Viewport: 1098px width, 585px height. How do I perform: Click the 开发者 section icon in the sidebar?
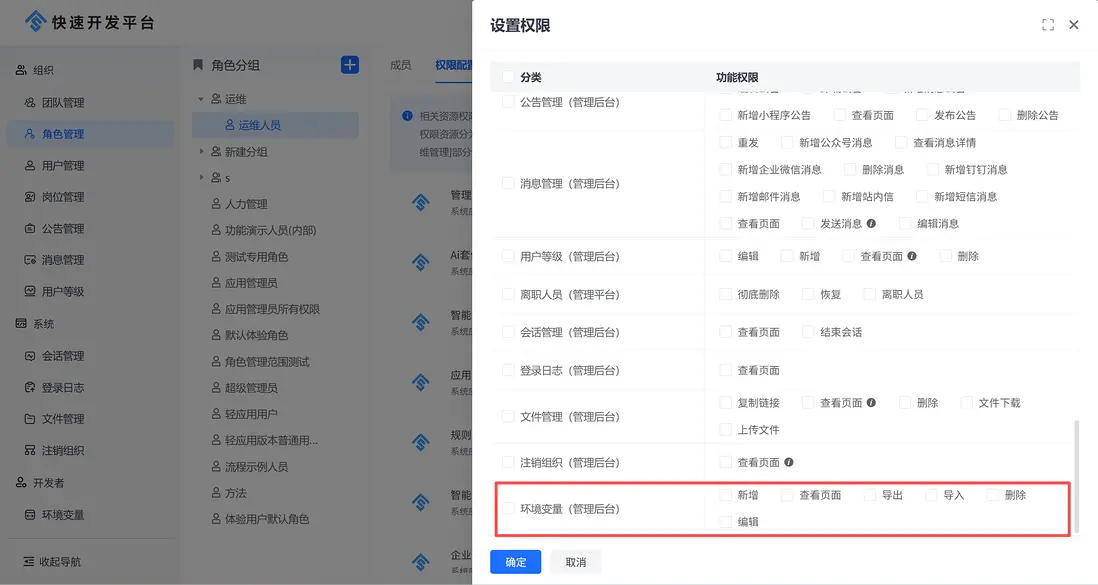tap(21, 483)
